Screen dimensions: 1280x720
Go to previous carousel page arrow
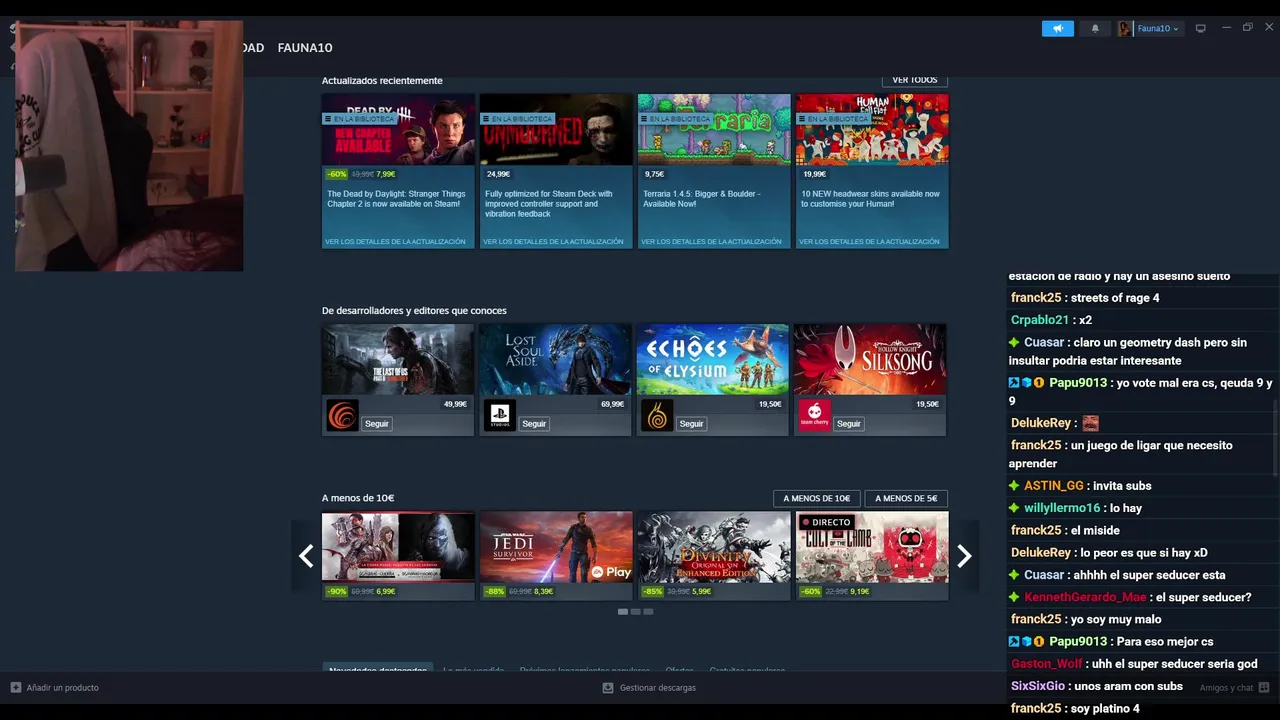point(306,556)
